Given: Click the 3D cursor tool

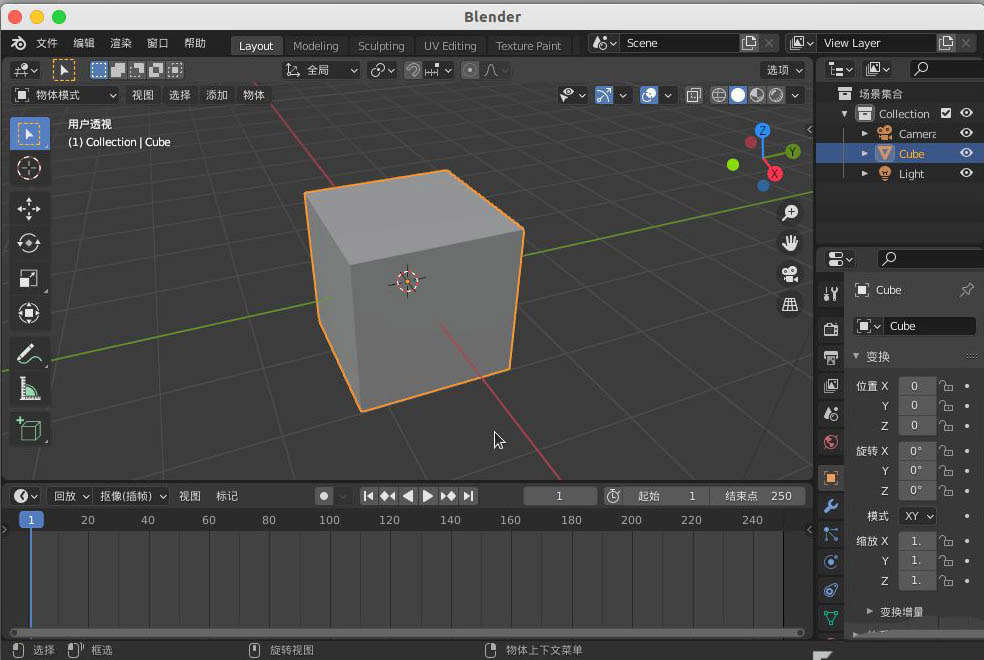Looking at the screenshot, I should [29, 168].
